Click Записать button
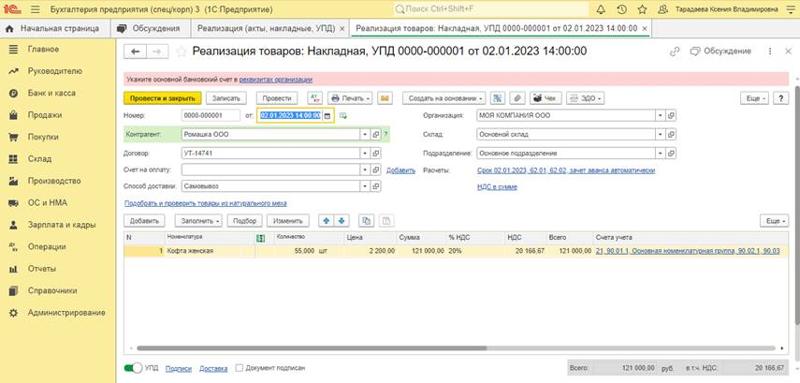Image resolution: width=800 pixels, height=383 pixels. [226, 98]
